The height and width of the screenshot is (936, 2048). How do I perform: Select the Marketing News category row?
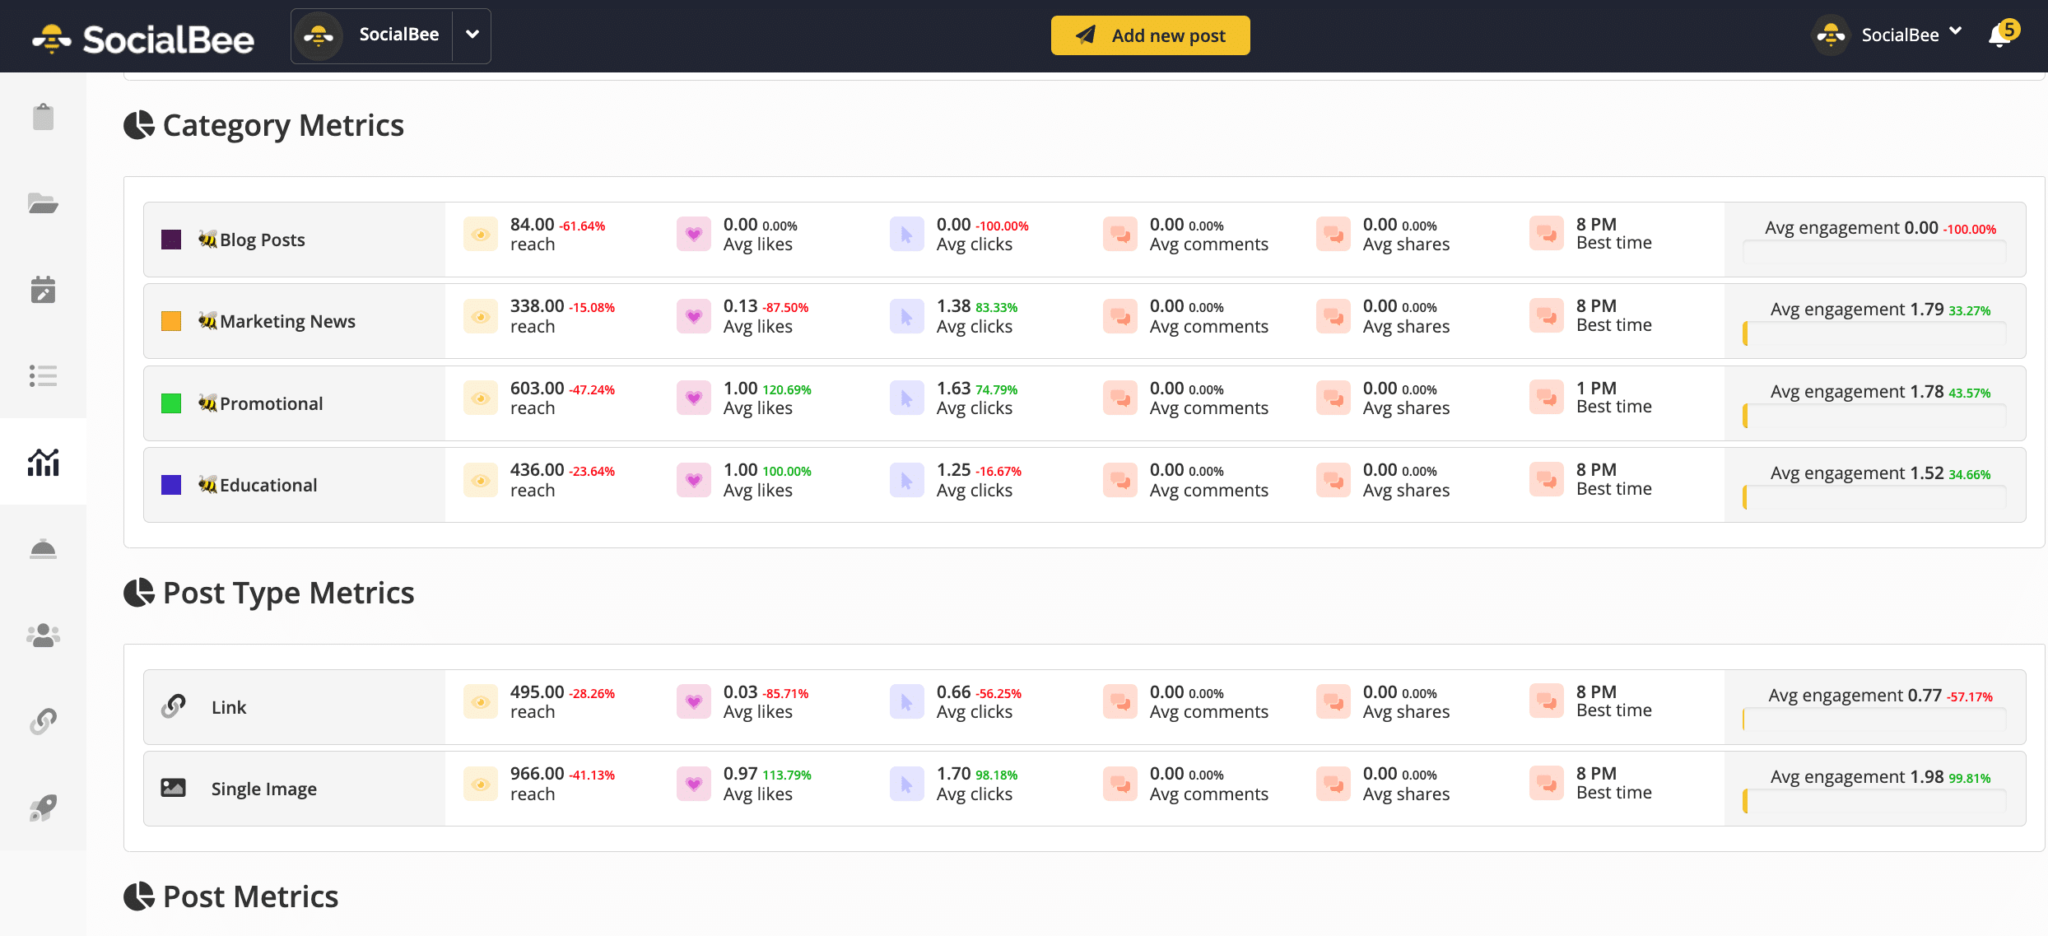point(287,322)
